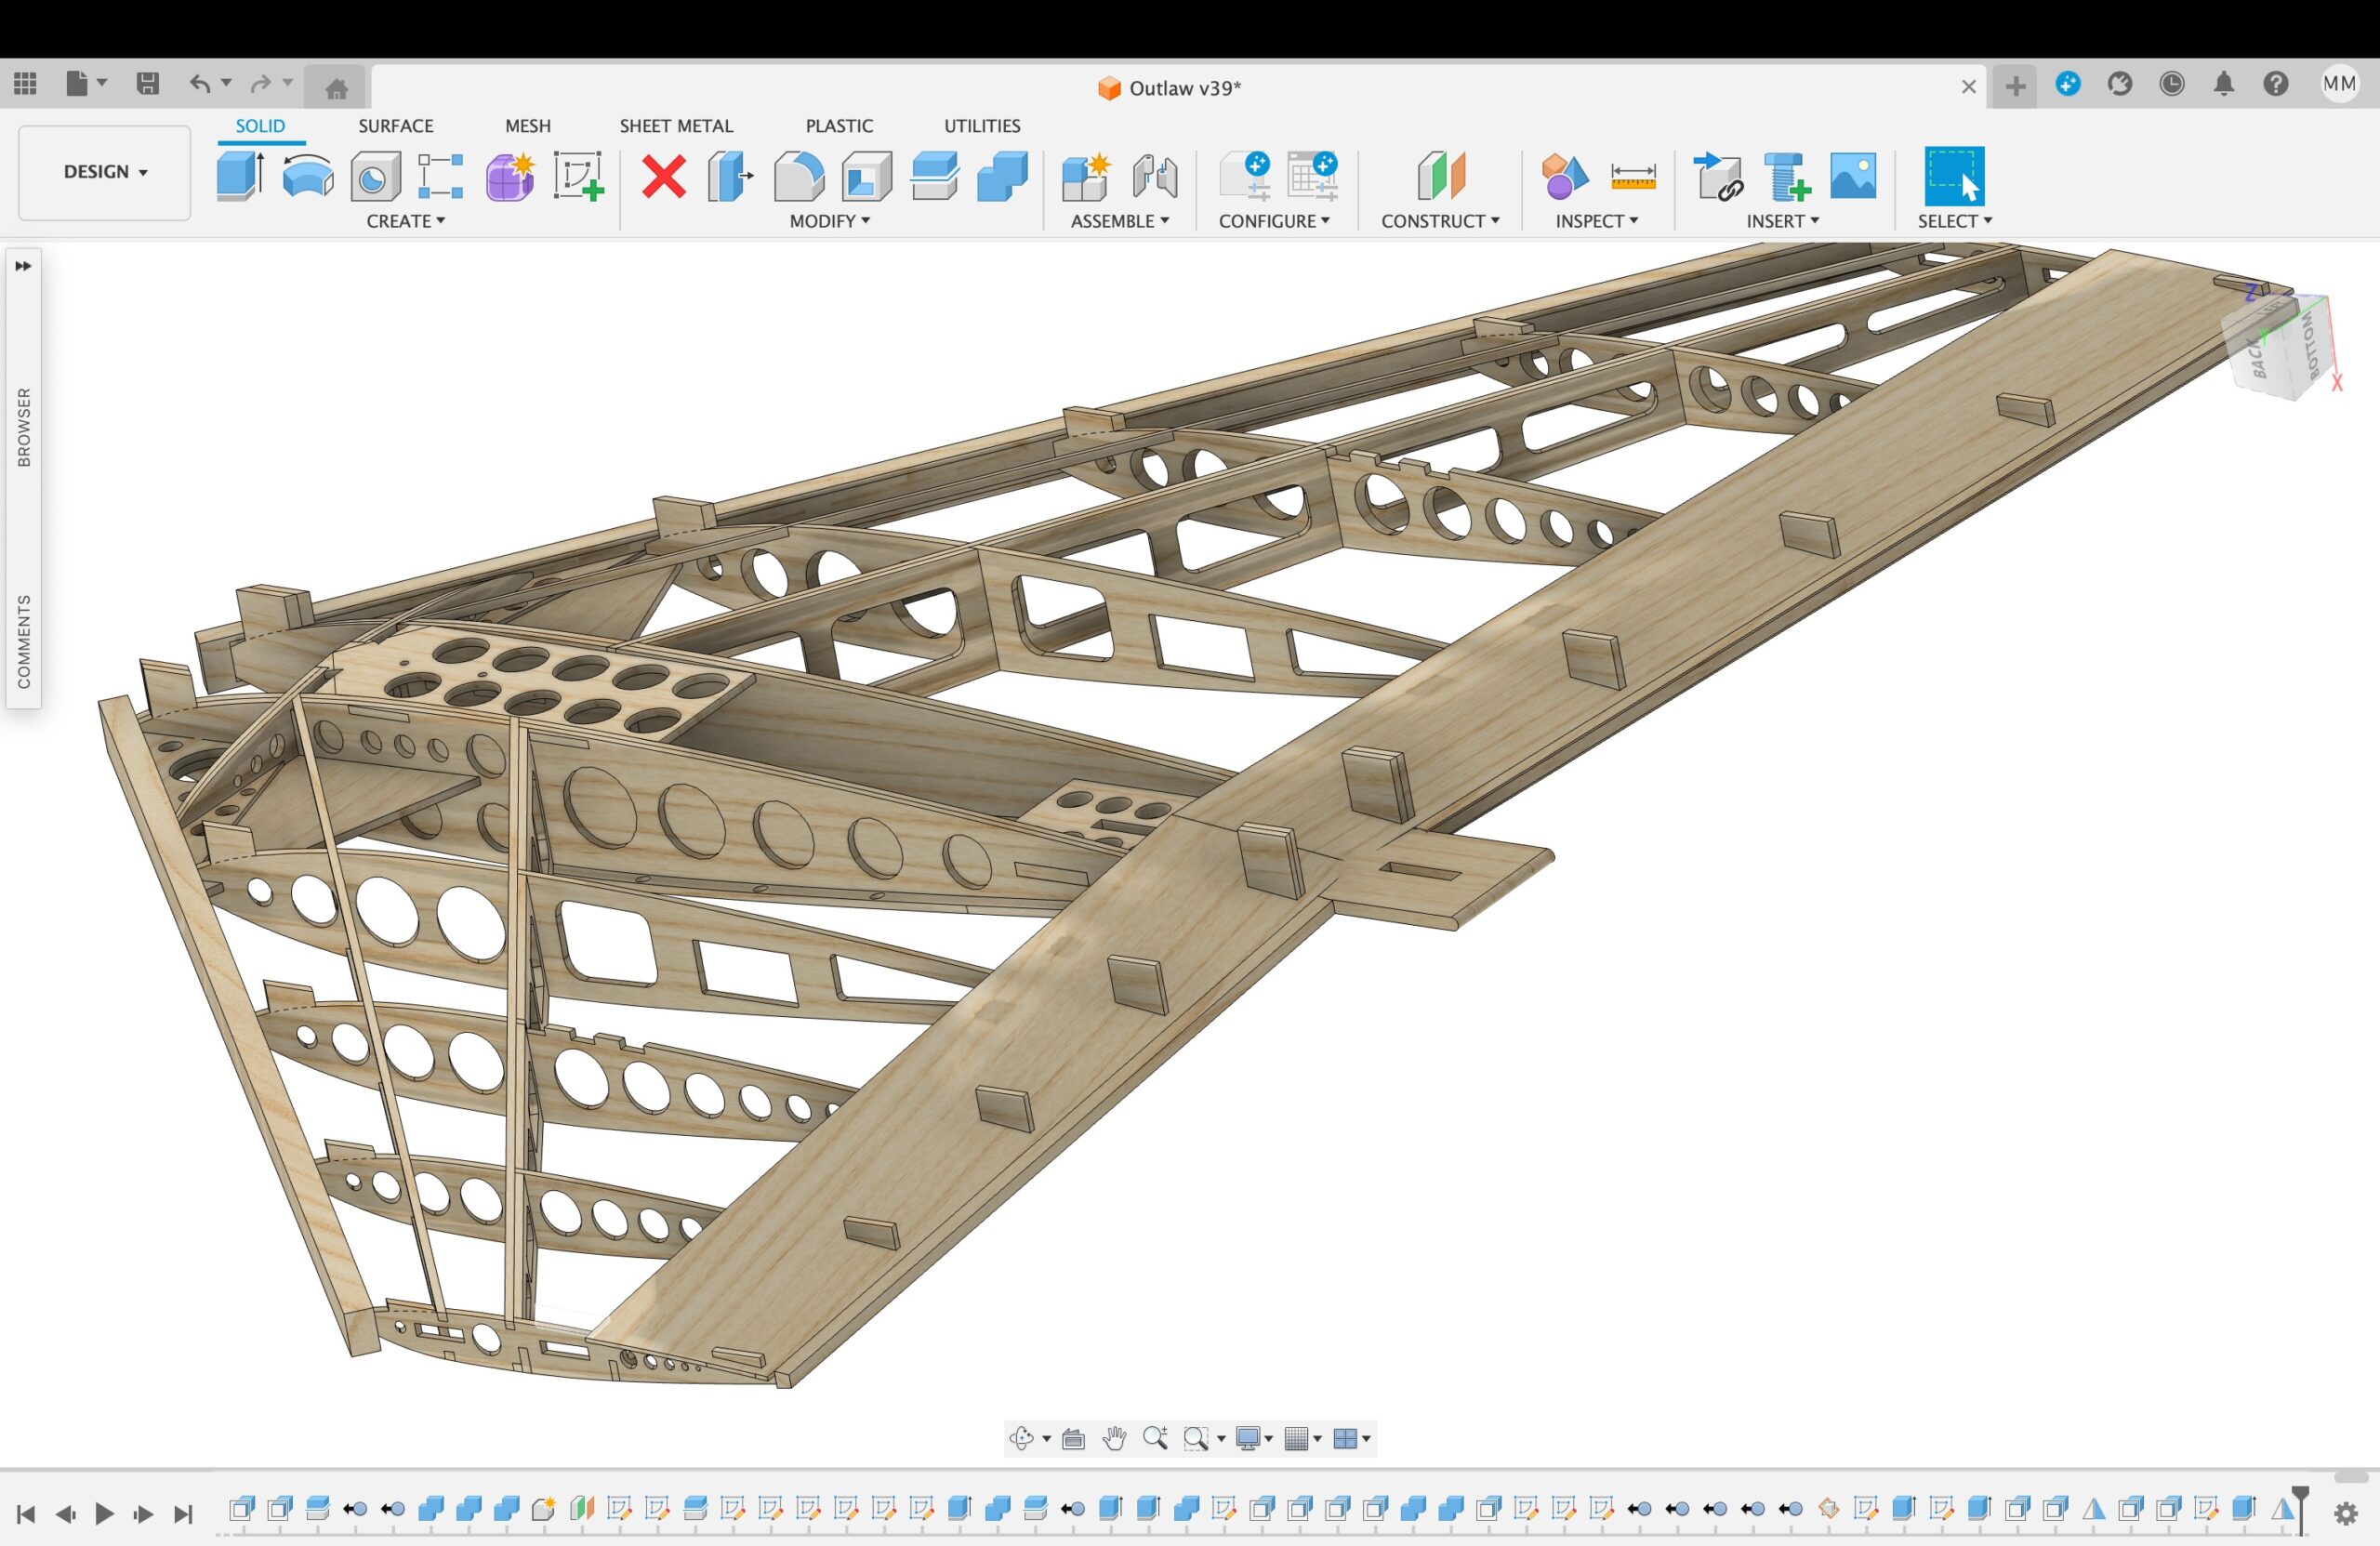Open the Insert Image icon

tap(1853, 176)
